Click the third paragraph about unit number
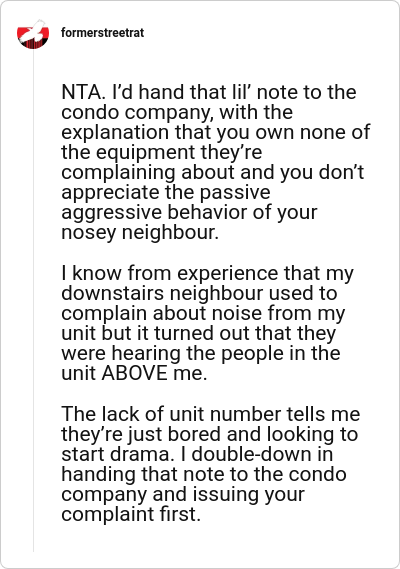Screen dimensions: 400x569 click(211, 464)
